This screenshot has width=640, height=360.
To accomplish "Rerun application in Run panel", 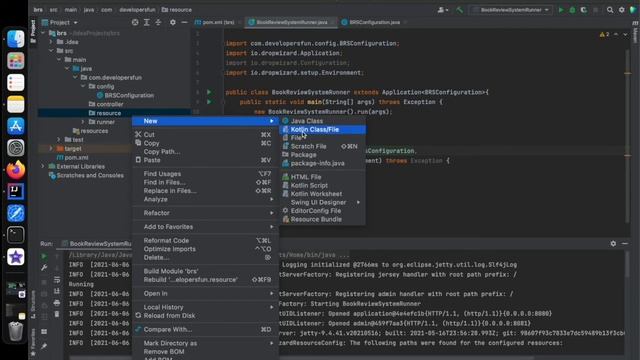I will click(x=44, y=256).
